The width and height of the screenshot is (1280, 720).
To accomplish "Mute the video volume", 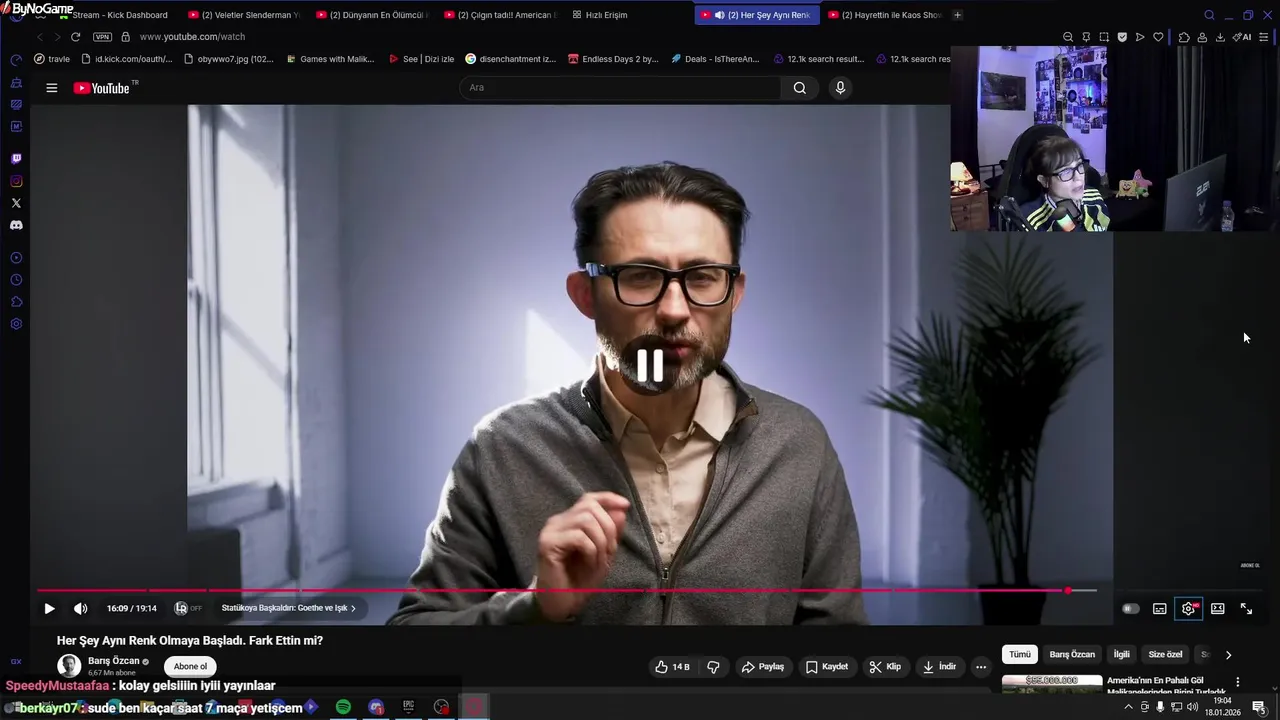I will 81,608.
